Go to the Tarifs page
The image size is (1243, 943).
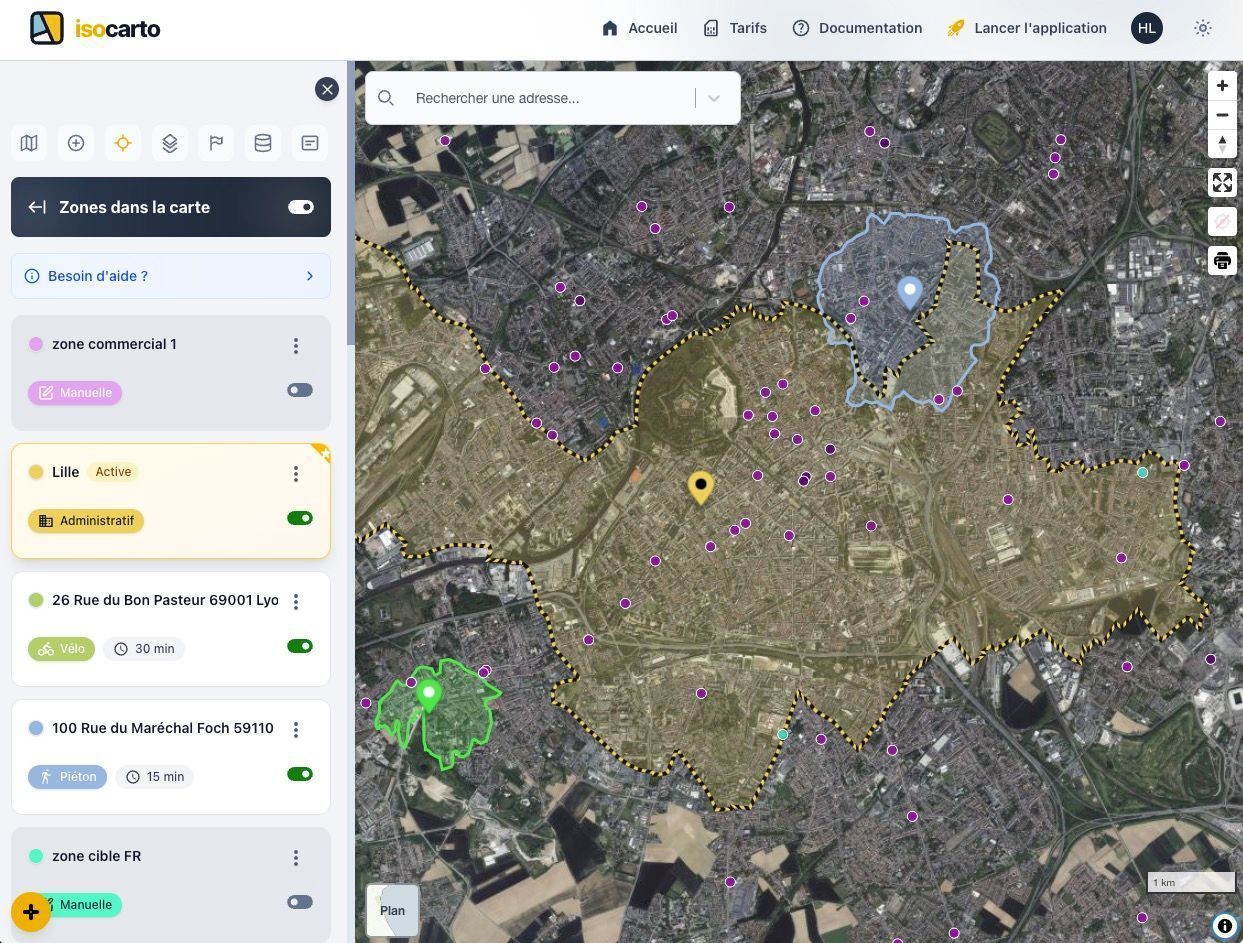[735, 28]
